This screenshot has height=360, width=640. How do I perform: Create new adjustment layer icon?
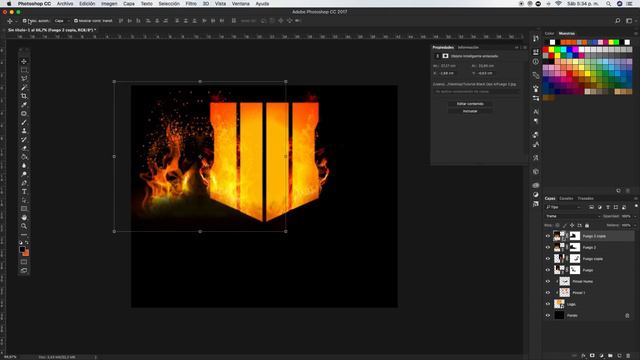pyautogui.click(x=601, y=356)
